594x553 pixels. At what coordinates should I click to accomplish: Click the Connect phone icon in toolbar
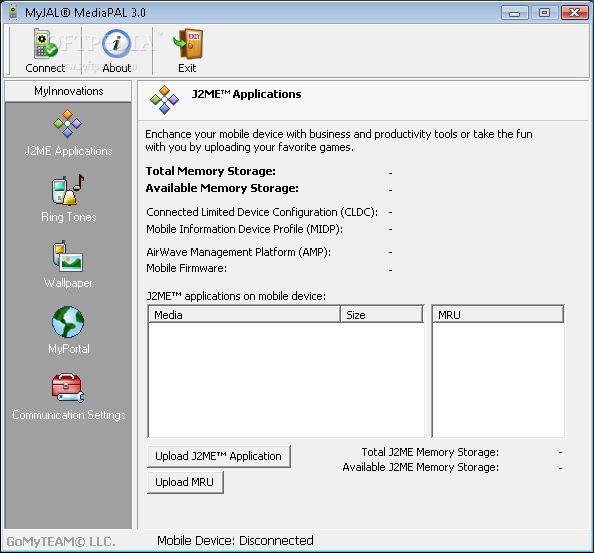click(45, 44)
